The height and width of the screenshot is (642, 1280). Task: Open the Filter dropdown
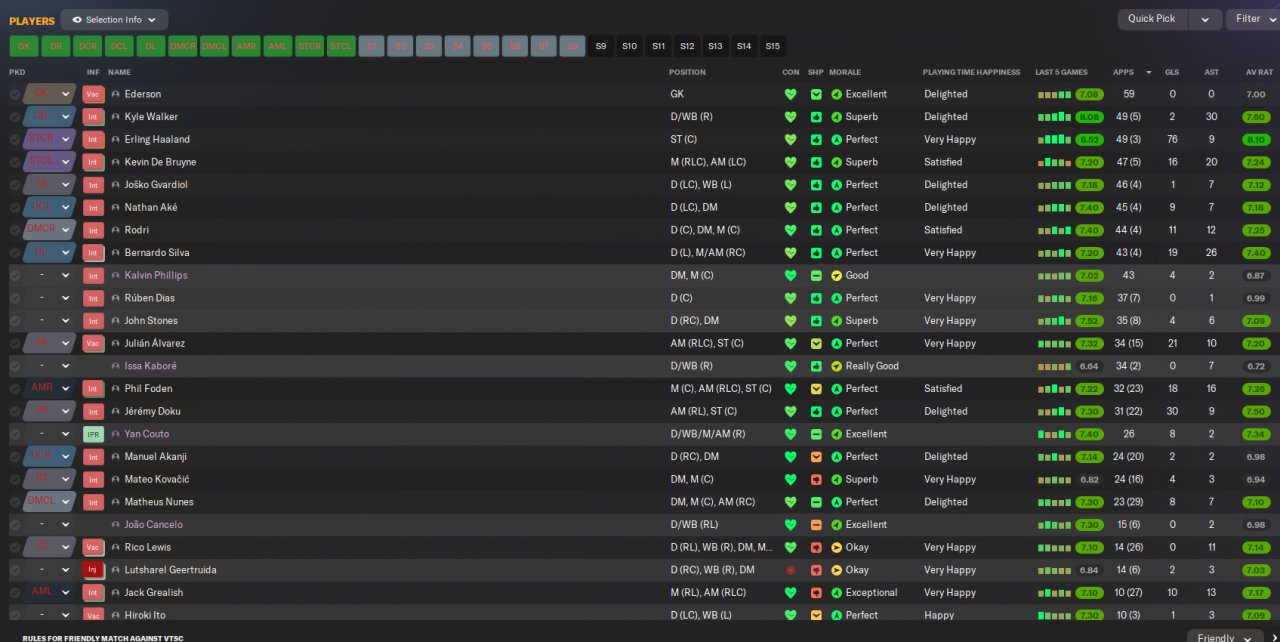click(1254, 19)
